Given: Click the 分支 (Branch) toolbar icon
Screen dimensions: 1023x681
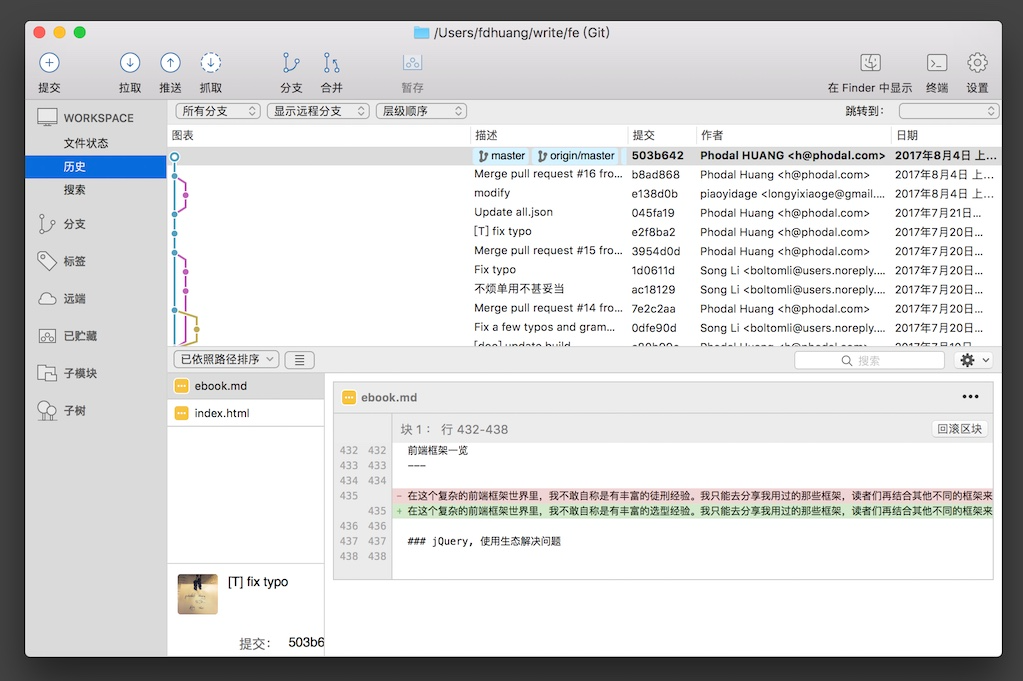Looking at the screenshot, I should pos(291,63).
